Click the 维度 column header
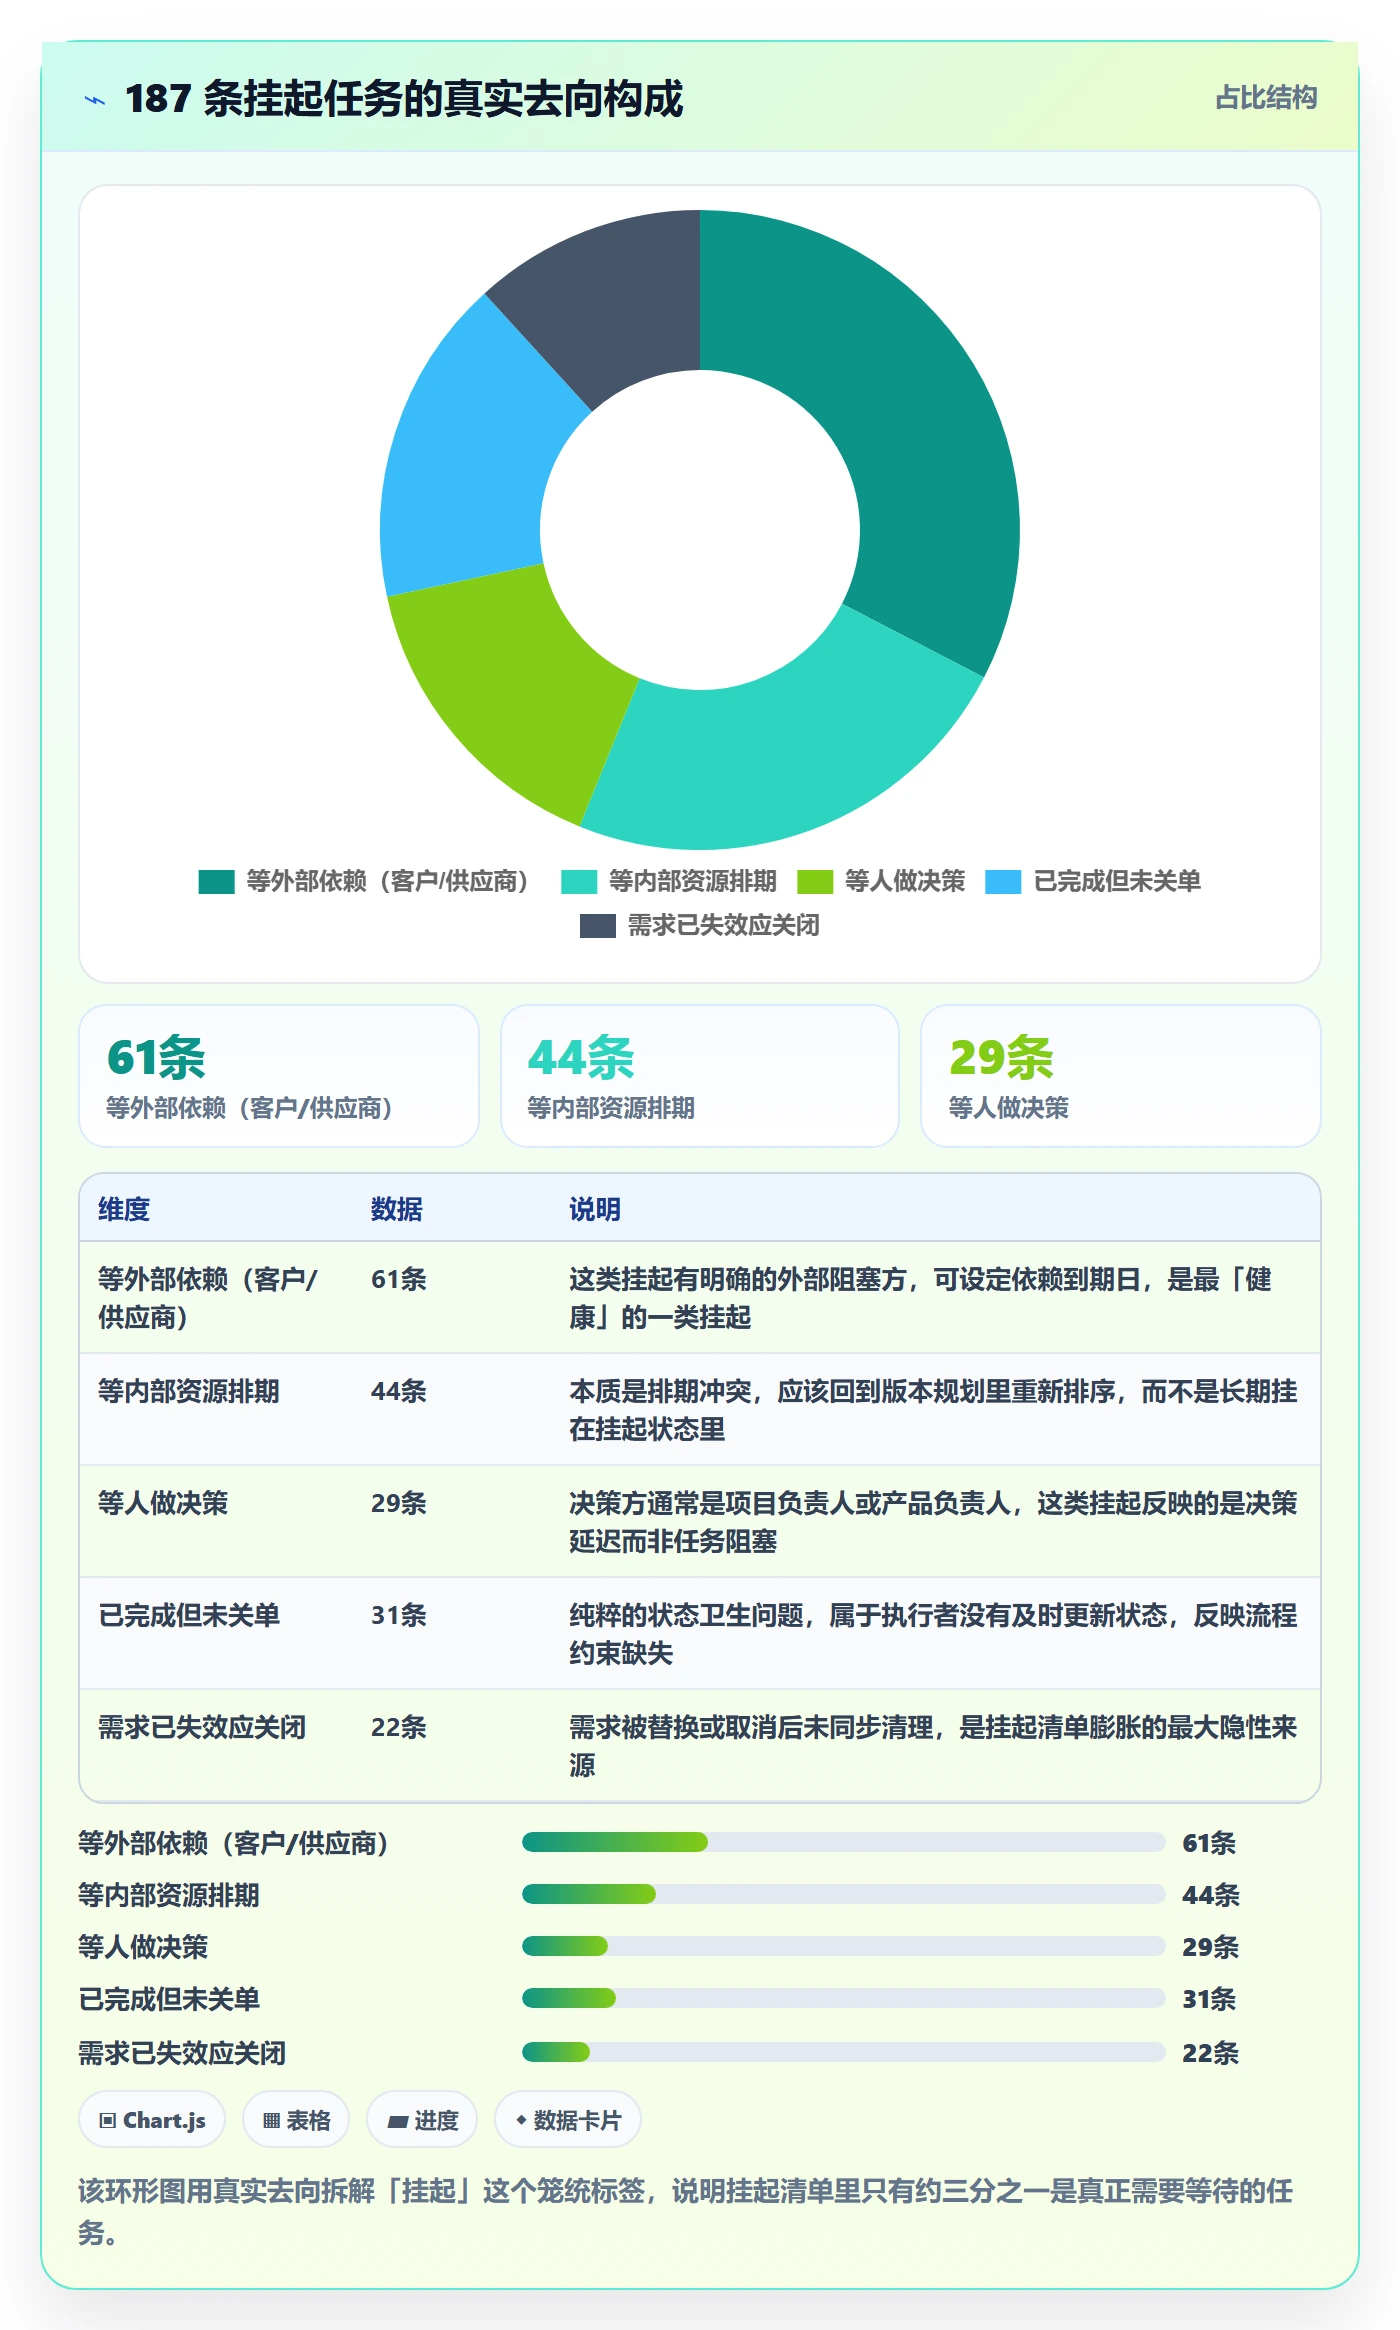This screenshot has width=1400, height=2330. (124, 1210)
